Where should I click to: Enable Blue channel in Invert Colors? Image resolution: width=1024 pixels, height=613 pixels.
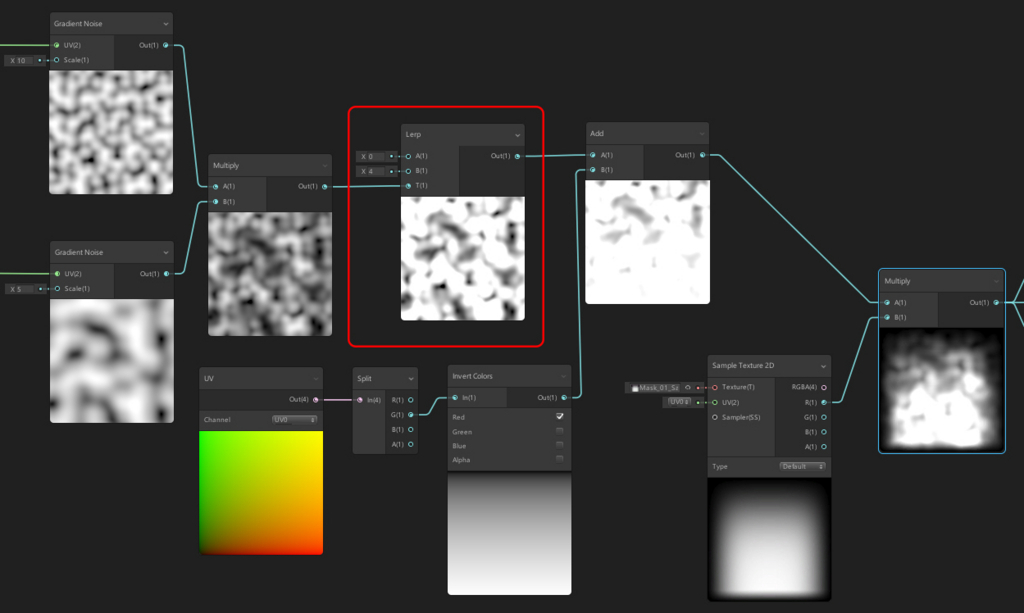560,445
